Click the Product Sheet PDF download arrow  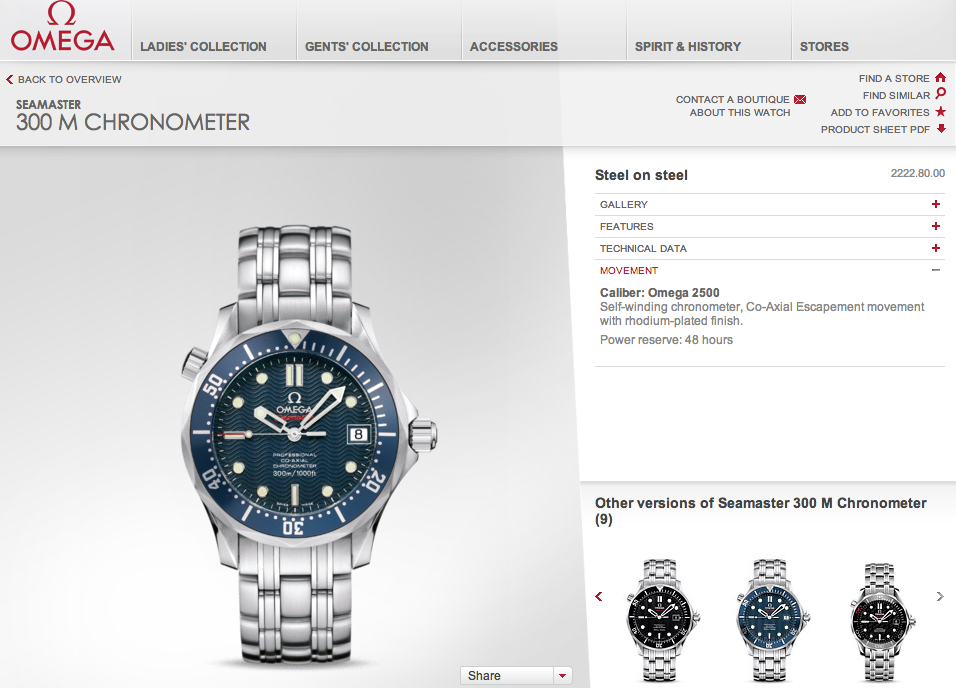tap(941, 129)
